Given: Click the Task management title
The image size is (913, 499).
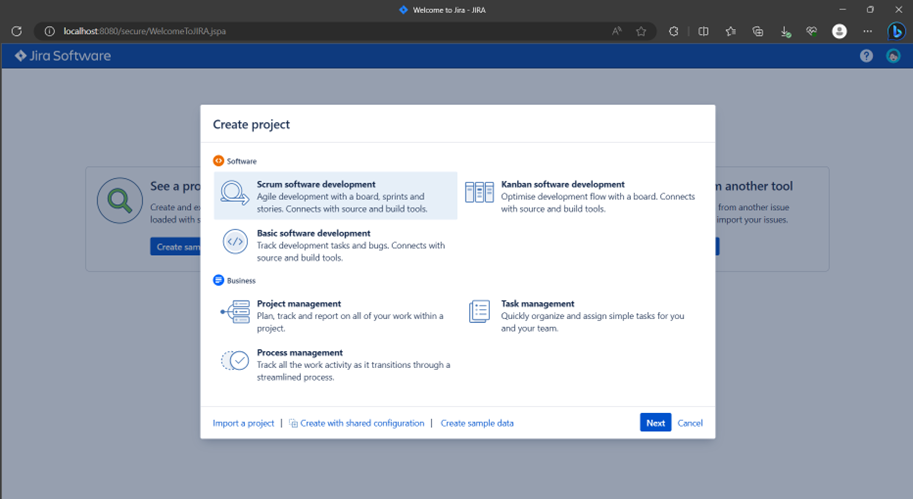Looking at the screenshot, I should pos(537,303).
